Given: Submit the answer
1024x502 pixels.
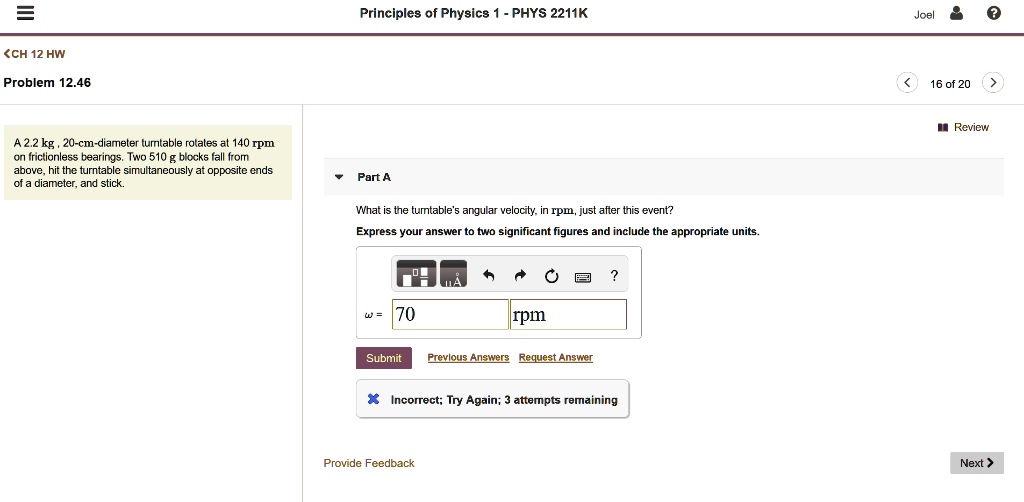Looking at the screenshot, I should 384,358.
